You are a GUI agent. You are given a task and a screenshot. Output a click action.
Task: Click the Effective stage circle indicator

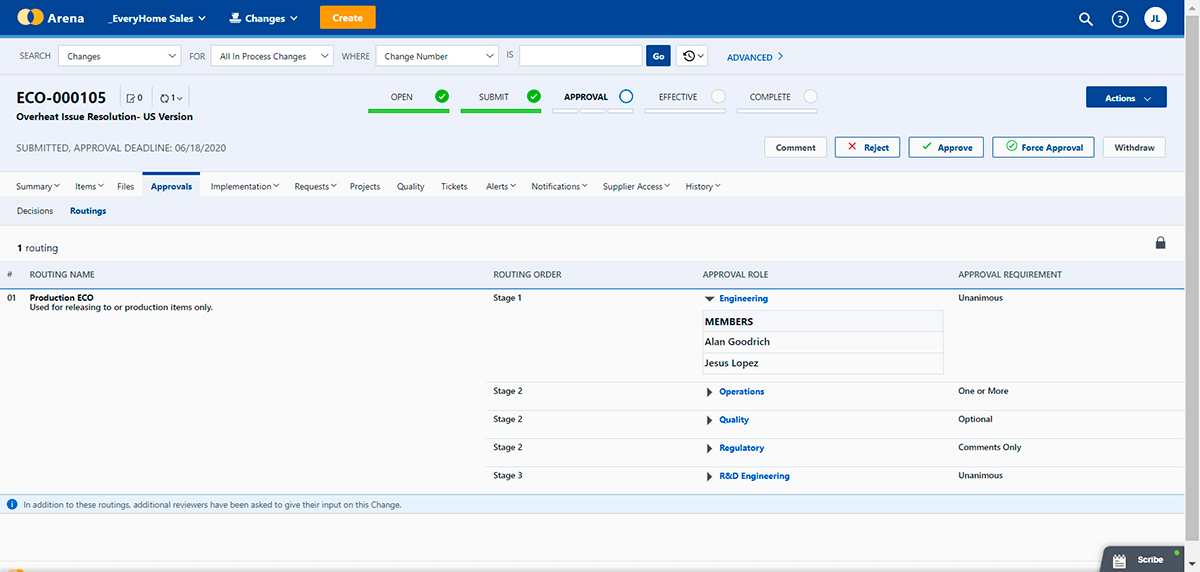tap(718, 97)
